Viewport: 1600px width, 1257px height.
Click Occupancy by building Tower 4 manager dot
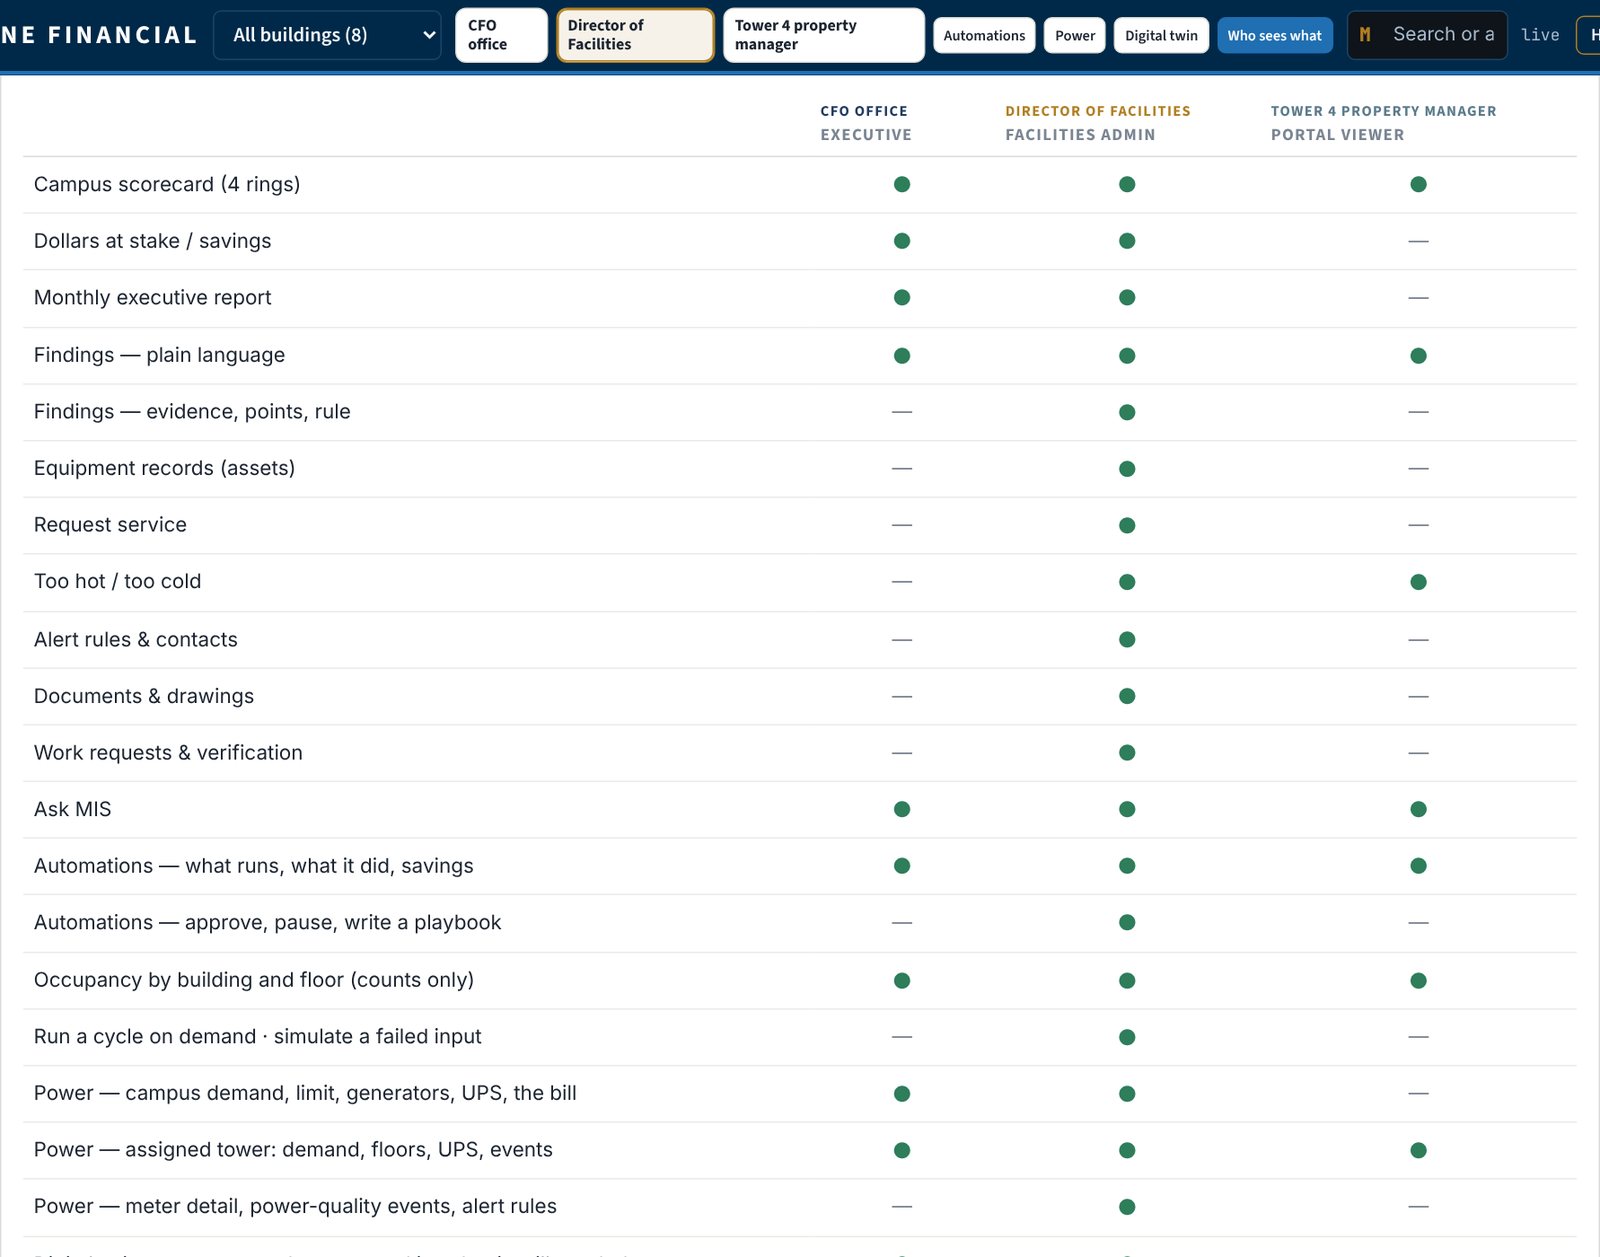coord(1418,980)
